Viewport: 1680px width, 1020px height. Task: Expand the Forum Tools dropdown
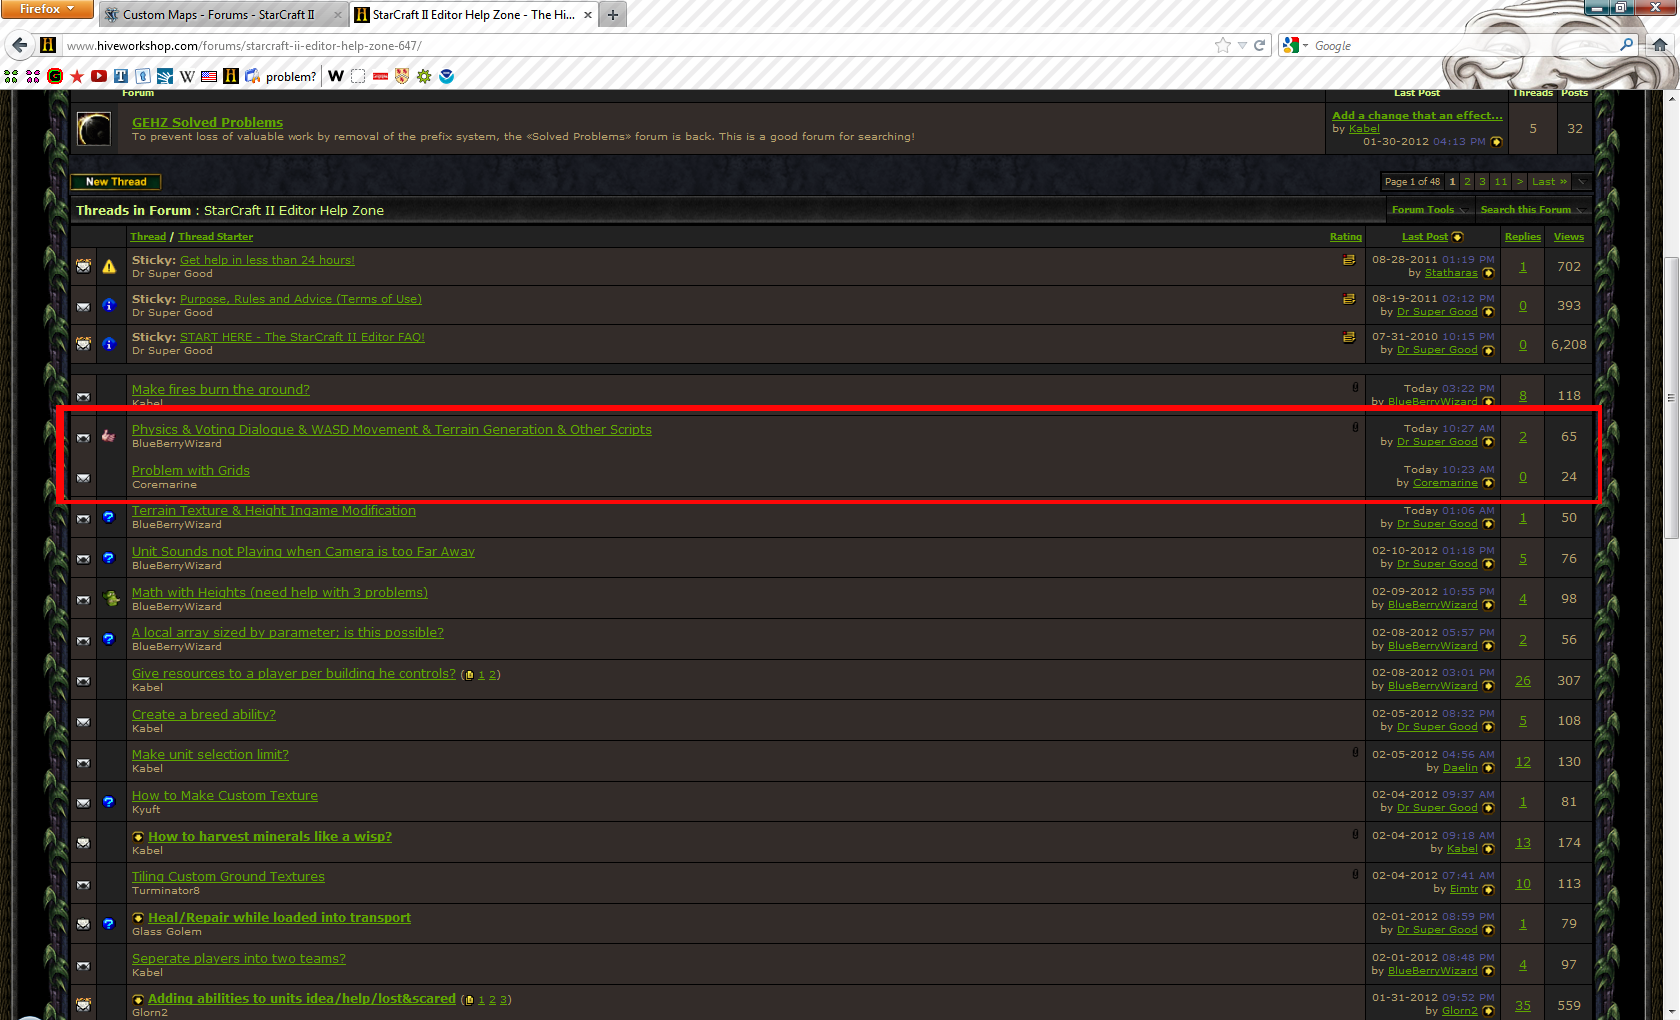coord(1428,210)
